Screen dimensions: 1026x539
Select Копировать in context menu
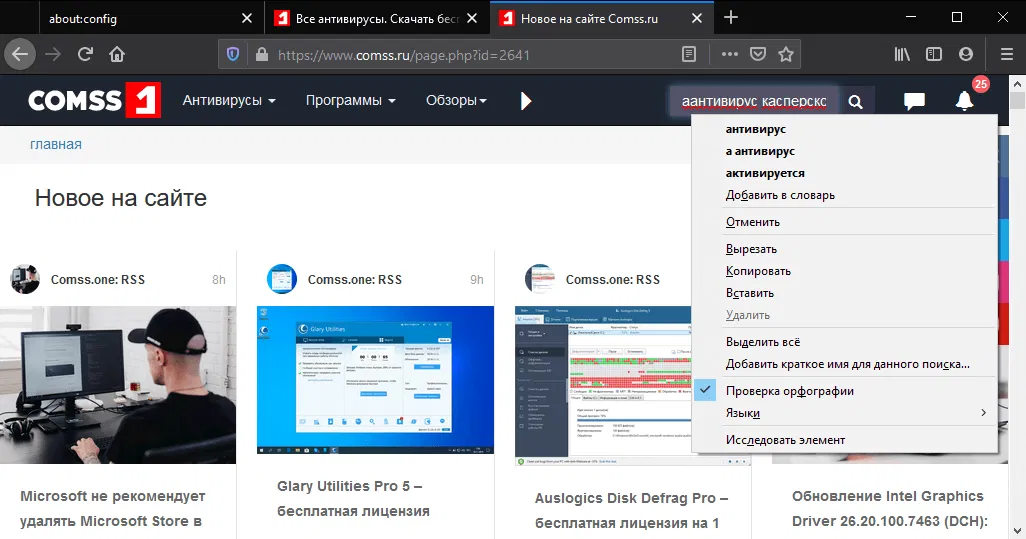845,271
